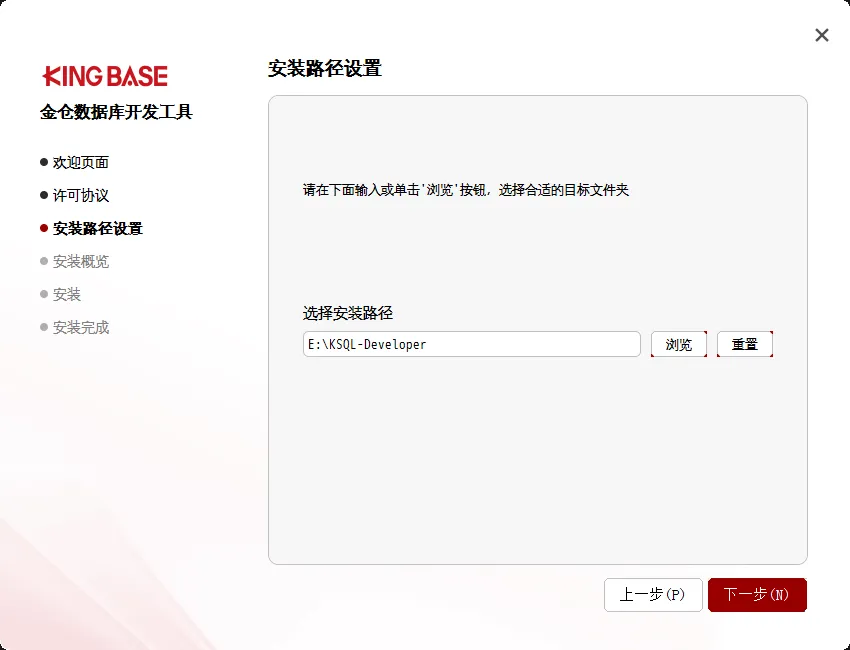Click the gray bullet beside 安装

[x=42, y=294]
